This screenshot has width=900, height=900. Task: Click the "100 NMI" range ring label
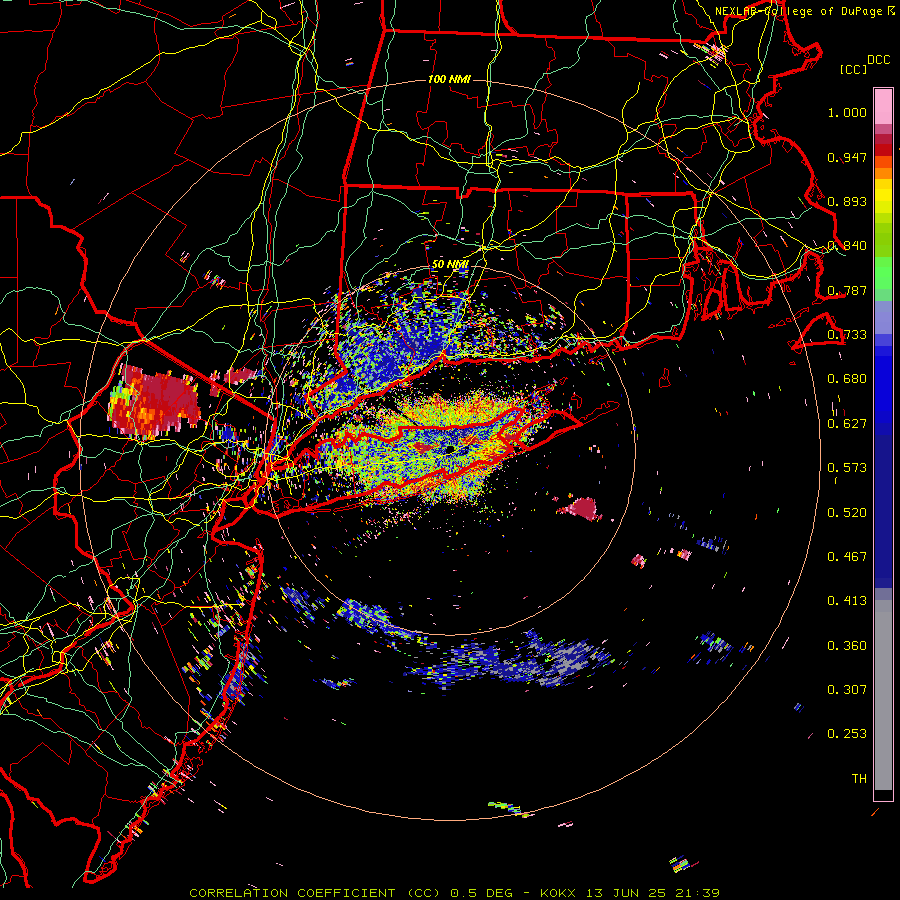coord(449,79)
